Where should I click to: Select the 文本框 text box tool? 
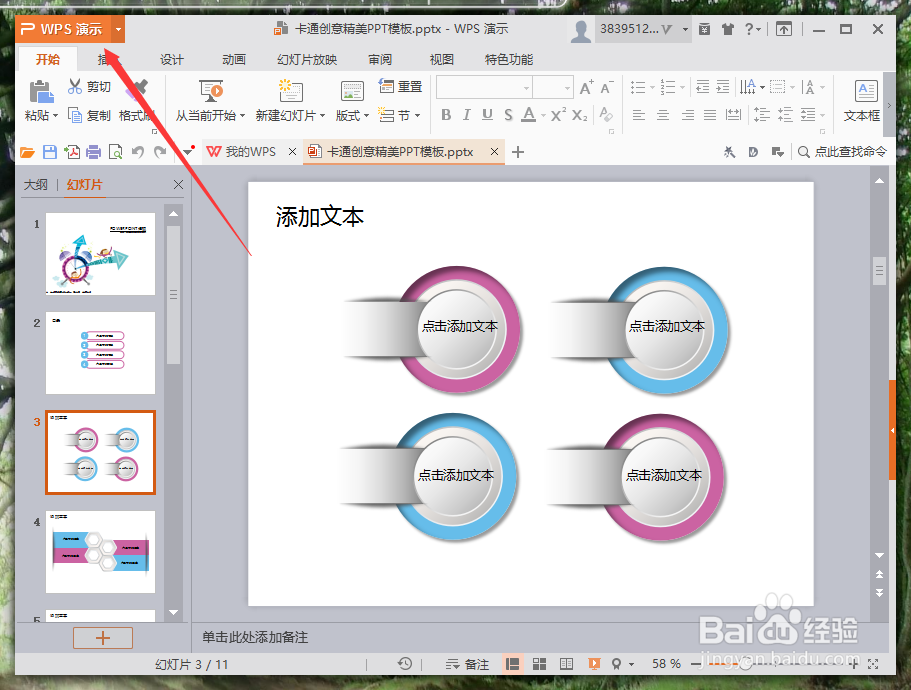[861, 100]
